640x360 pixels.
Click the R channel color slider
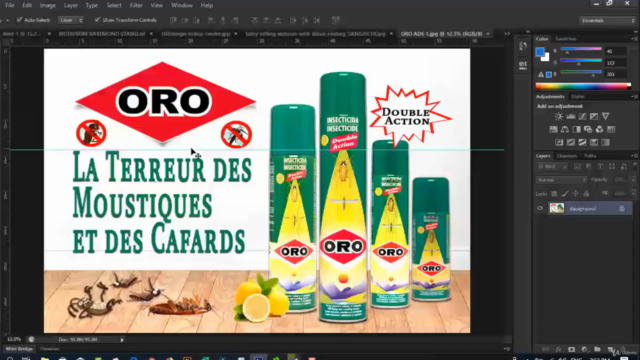coord(581,50)
